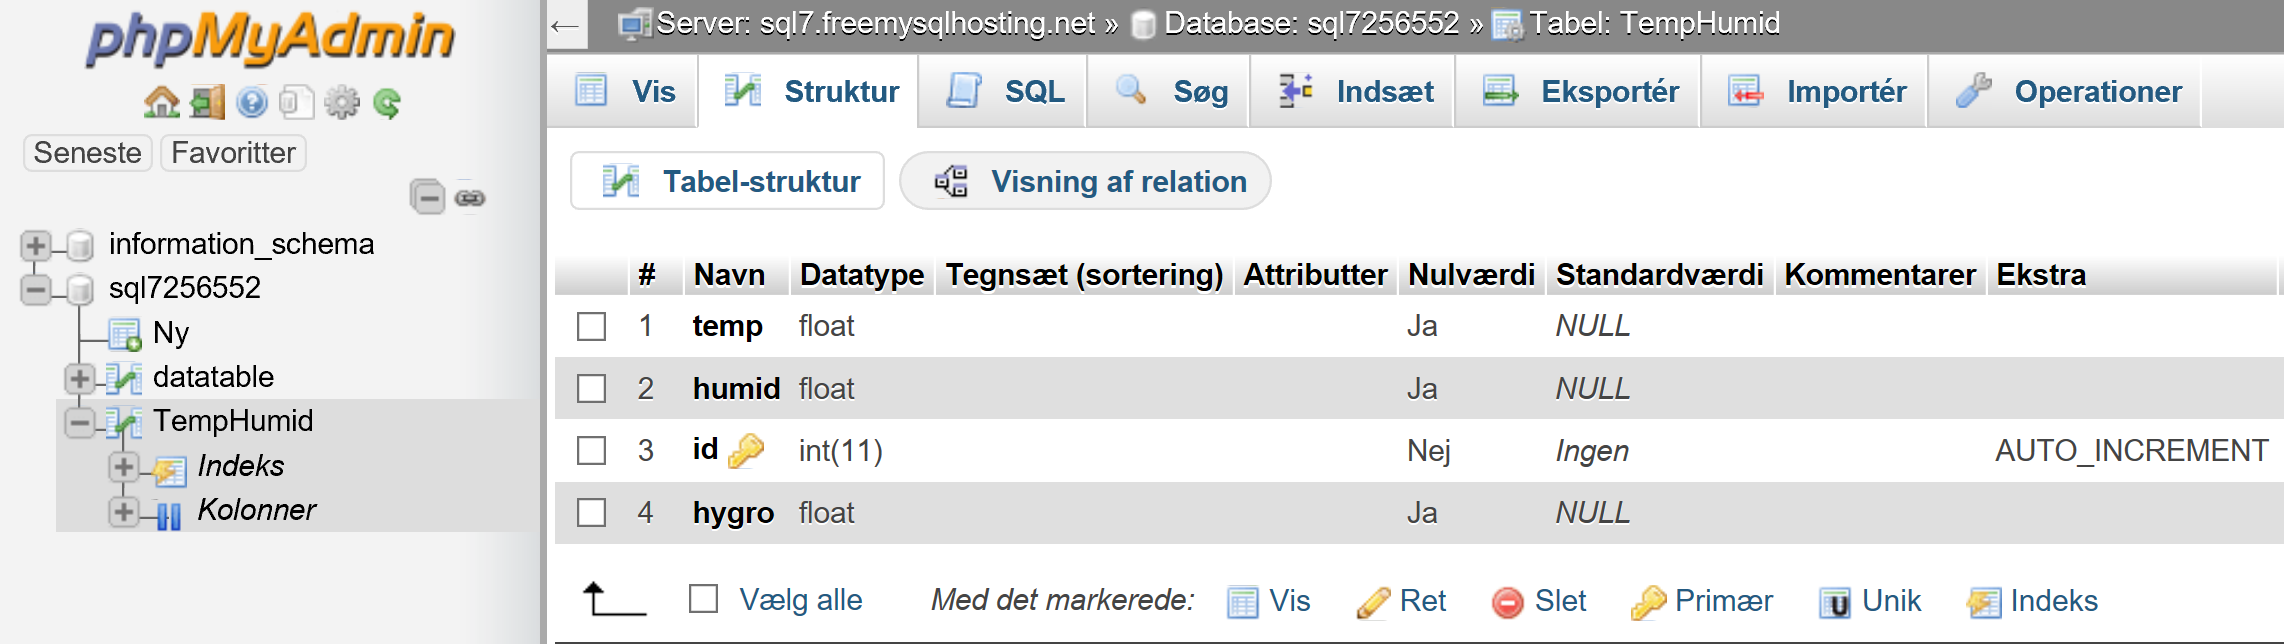This screenshot has height=644, width=2284.
Task: Click the link with main panel icon
Action: click(470, 198)
